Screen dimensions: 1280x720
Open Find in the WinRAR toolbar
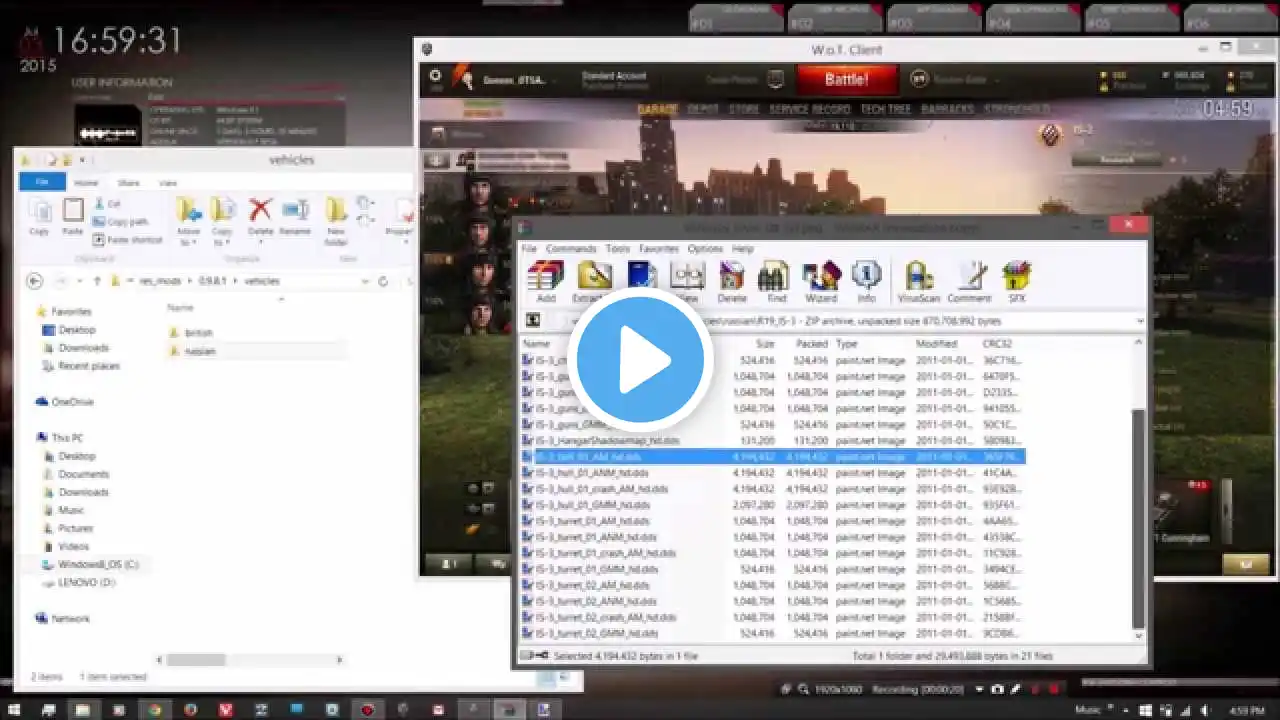pyautogui.click(x=776, y=281)
